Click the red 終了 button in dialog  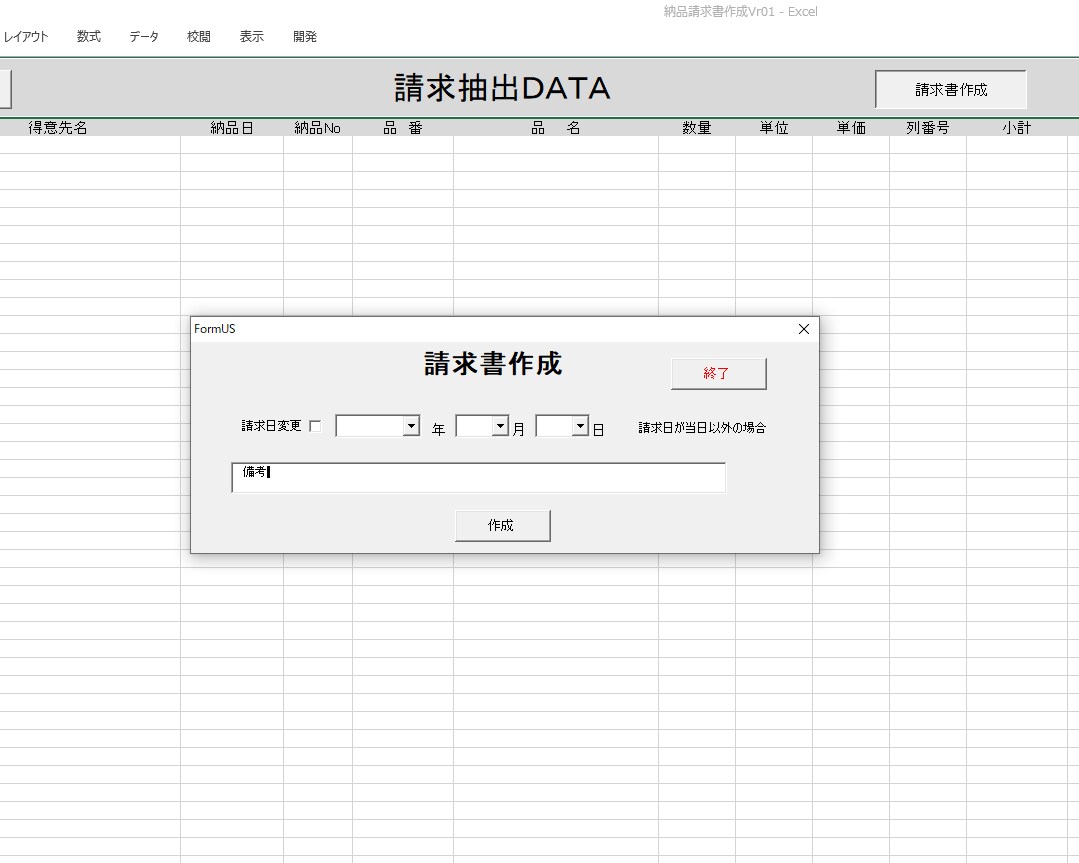pos(718,374)
